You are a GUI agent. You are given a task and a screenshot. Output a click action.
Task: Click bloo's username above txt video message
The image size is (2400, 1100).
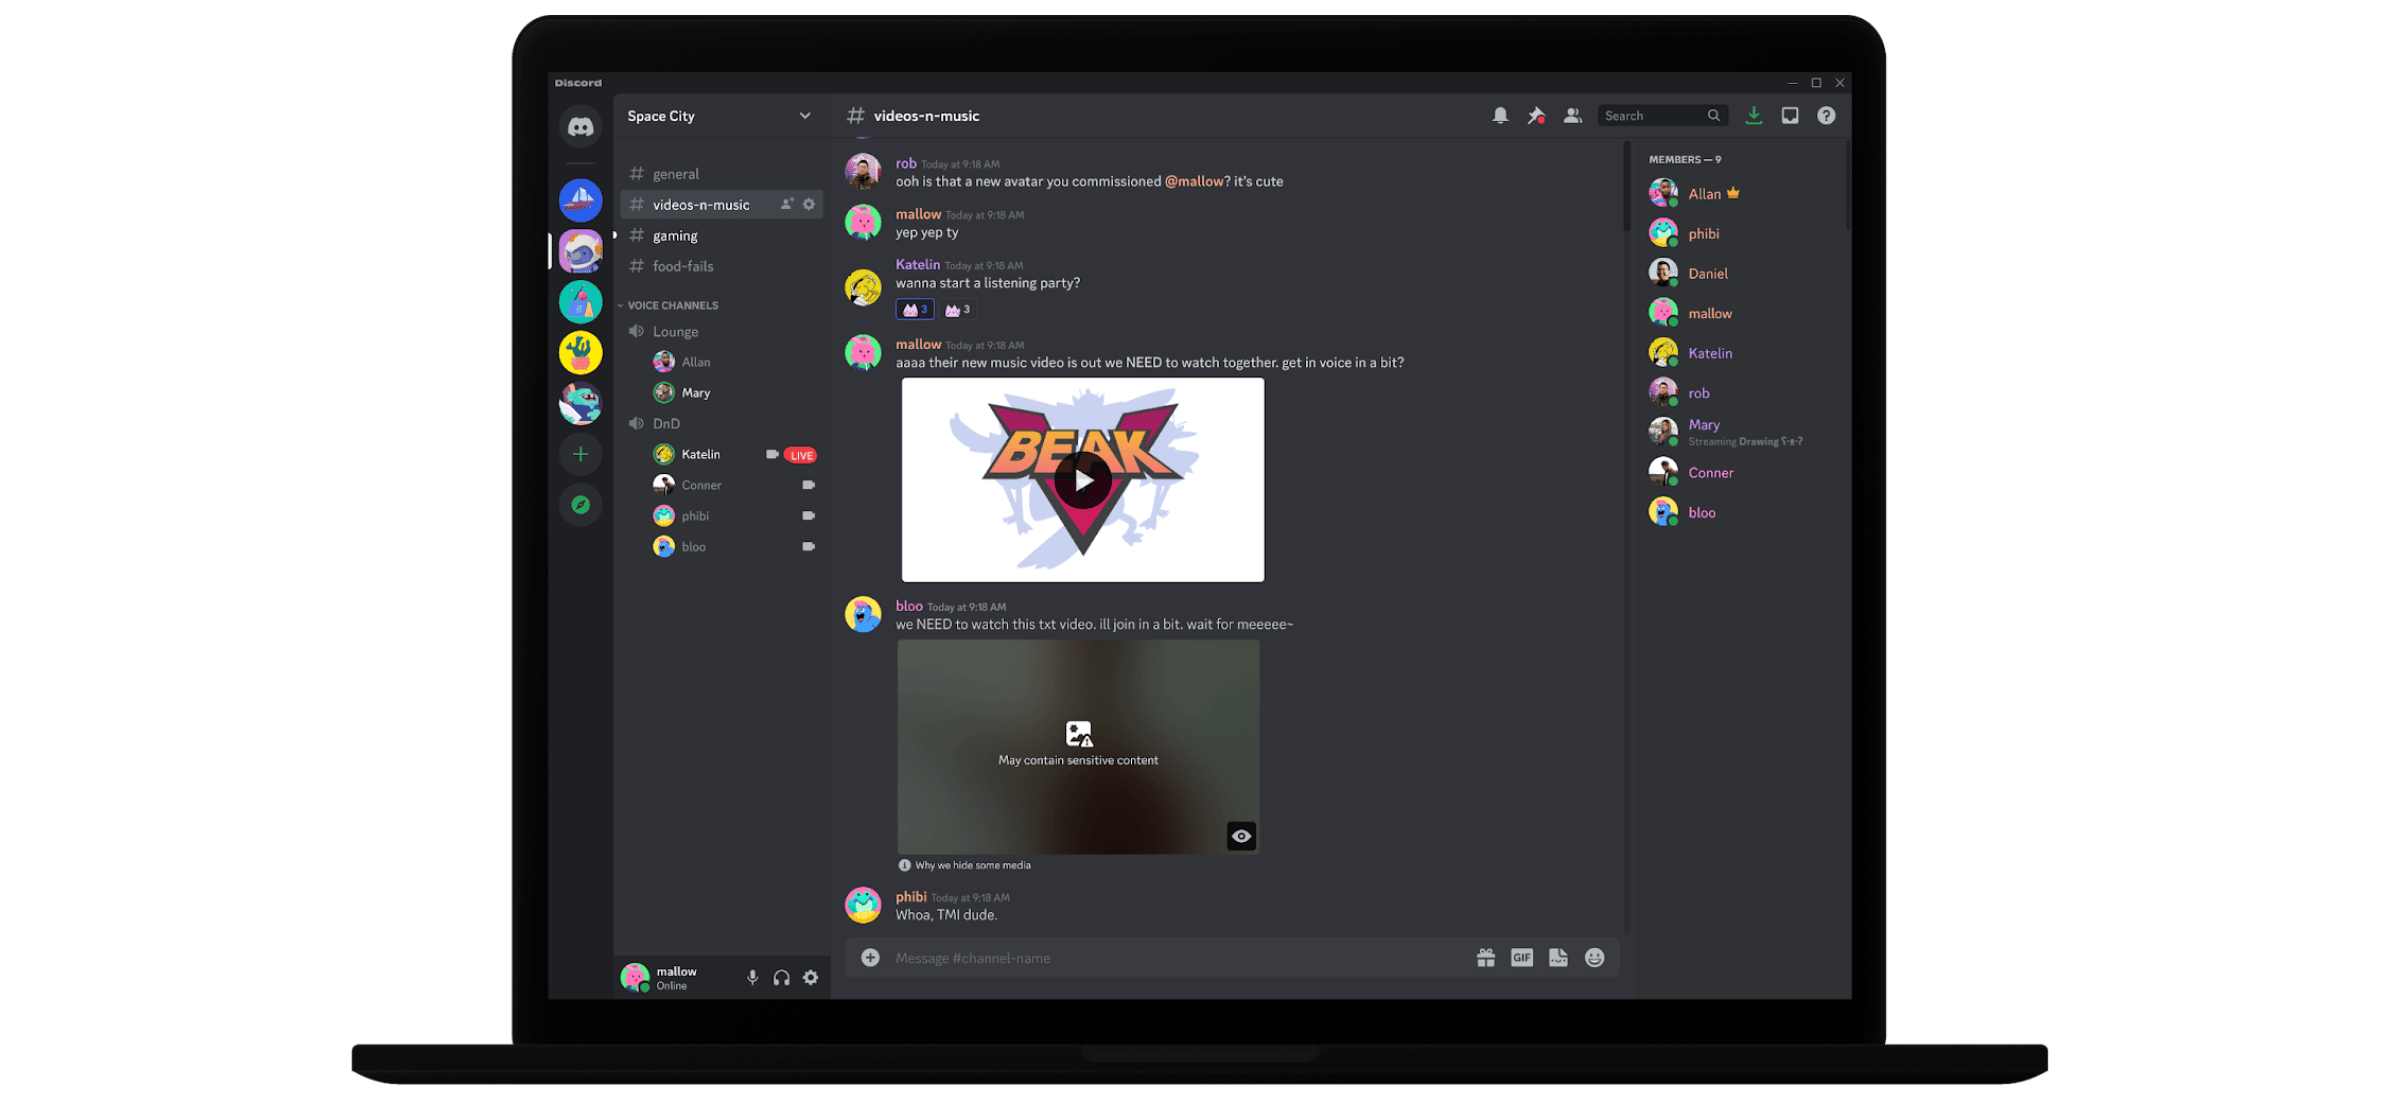coord(909,606)
